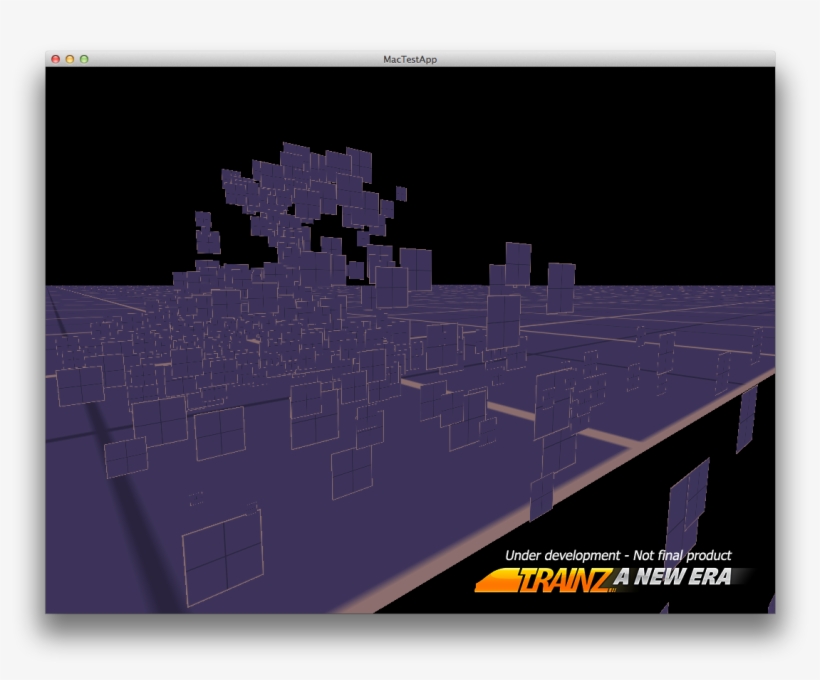Select the tall upright tile pair on the horizon
Screen dimensions: 820x680
click(x=518, y=265)
